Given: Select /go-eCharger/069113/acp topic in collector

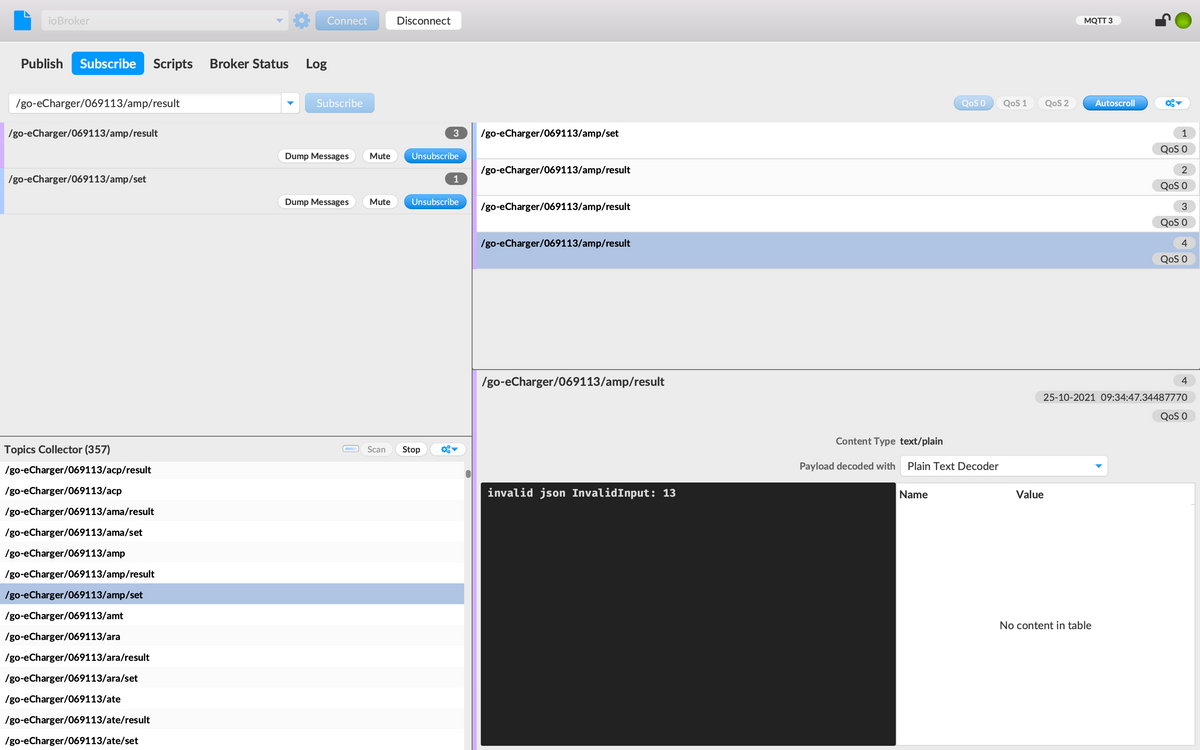Looking at the screenshot, I should pyautogui.click(x=232, y=491).
